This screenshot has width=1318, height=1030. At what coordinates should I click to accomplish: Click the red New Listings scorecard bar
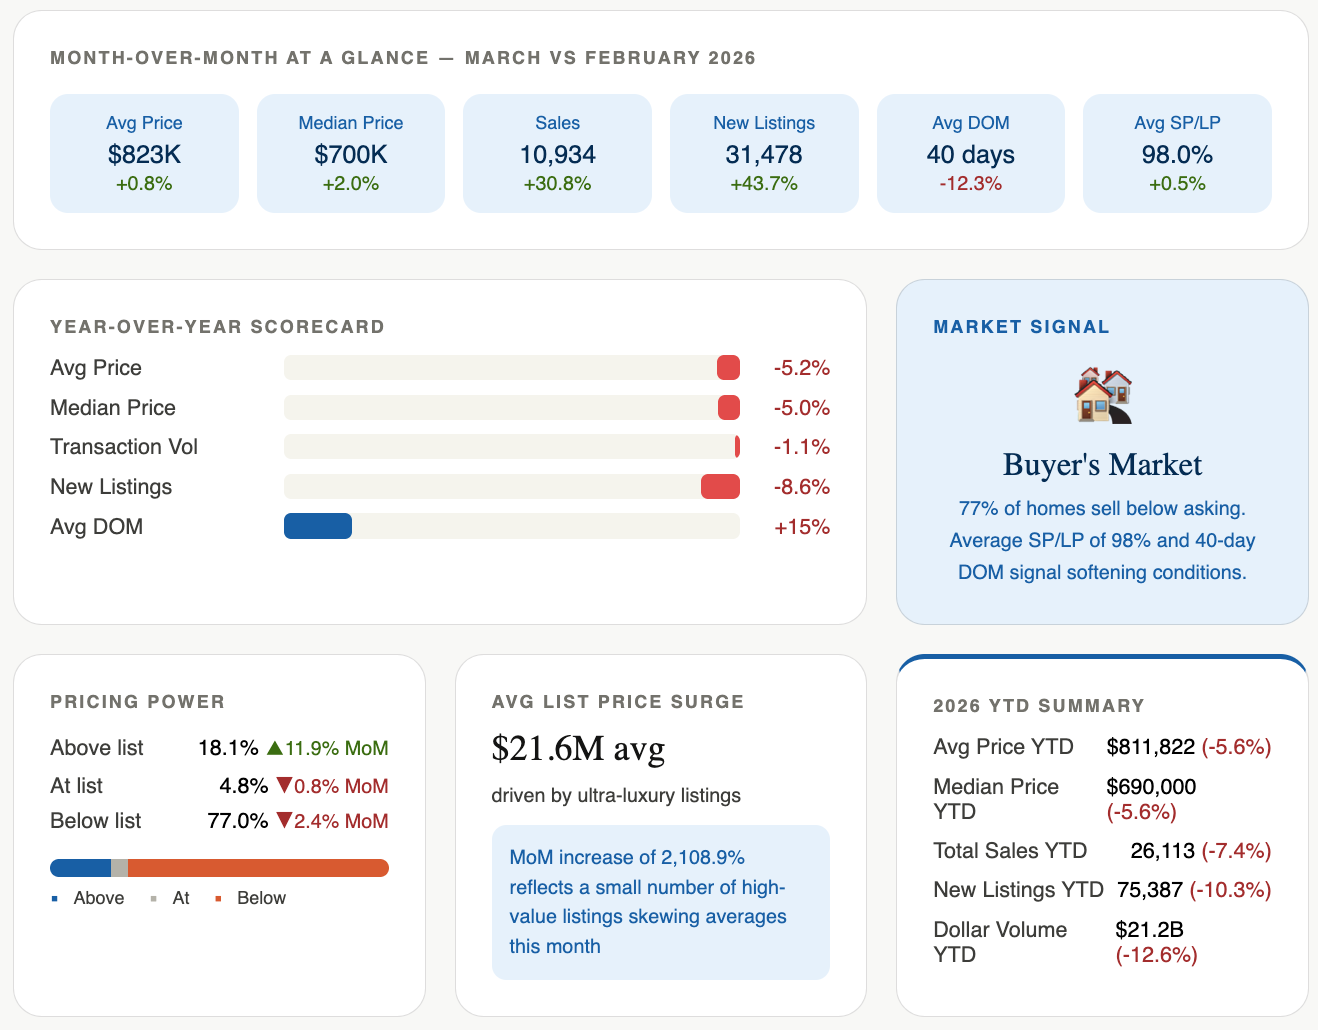pos(720,487)
